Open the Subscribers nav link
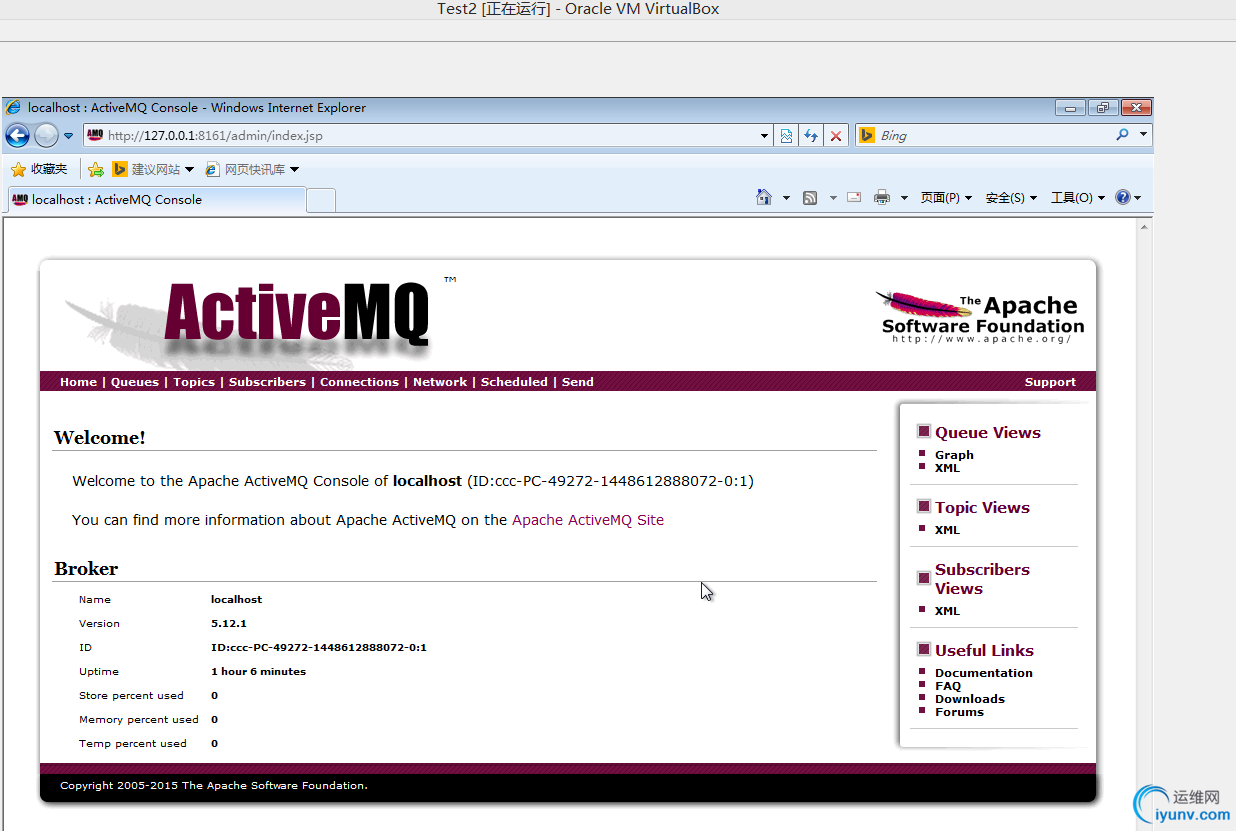1236x831 pixels. pos(267,382)
